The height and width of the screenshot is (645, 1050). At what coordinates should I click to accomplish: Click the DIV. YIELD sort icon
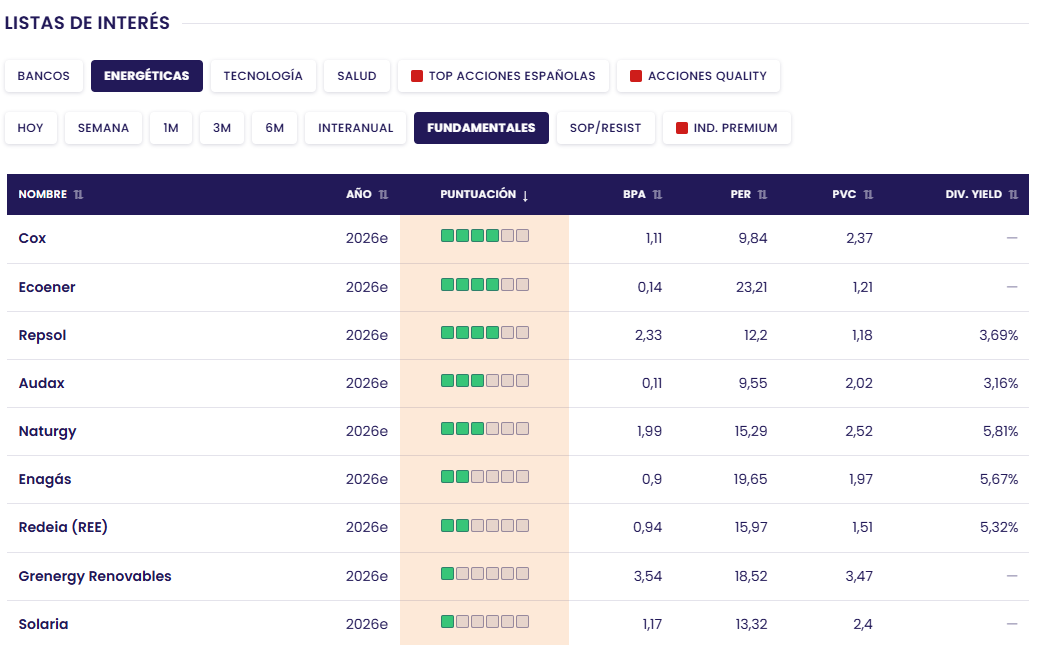pos(1013,194)
